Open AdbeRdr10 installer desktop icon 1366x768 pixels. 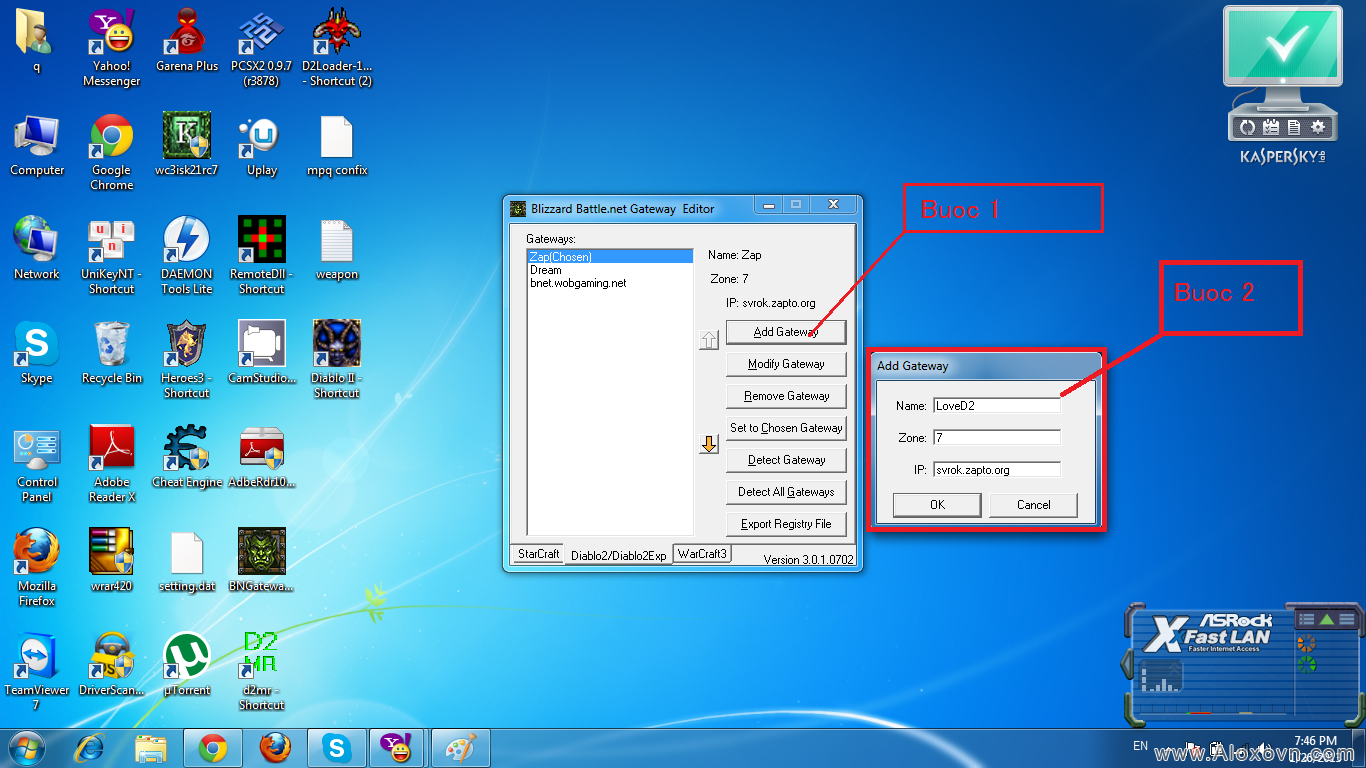[x=261, y=456]
